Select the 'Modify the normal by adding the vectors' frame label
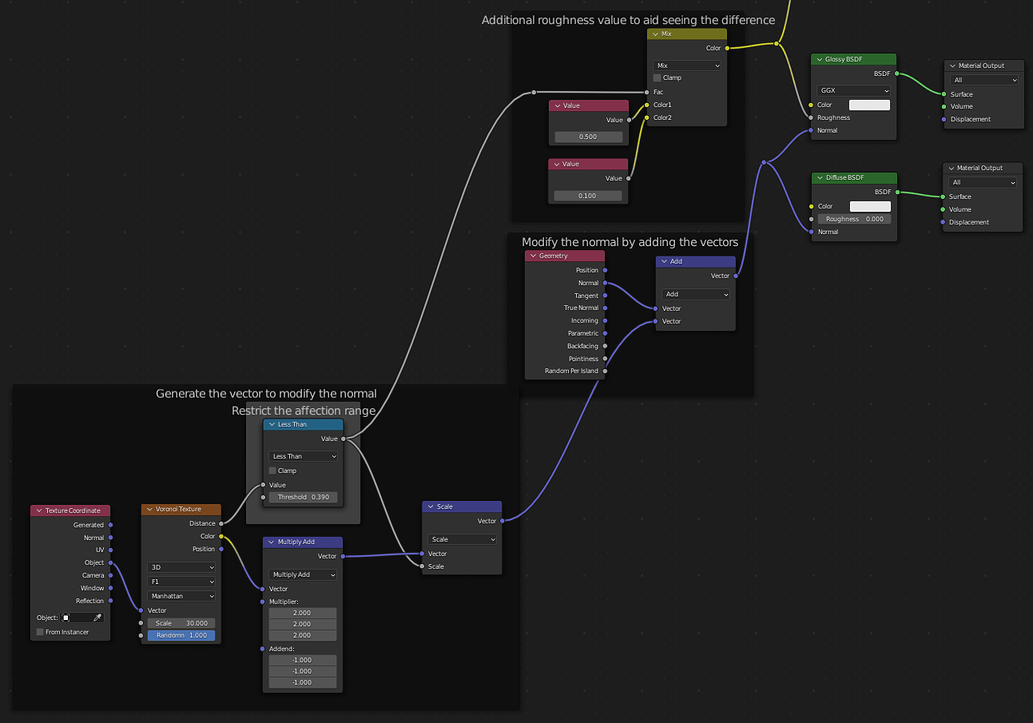 point(630,242)
